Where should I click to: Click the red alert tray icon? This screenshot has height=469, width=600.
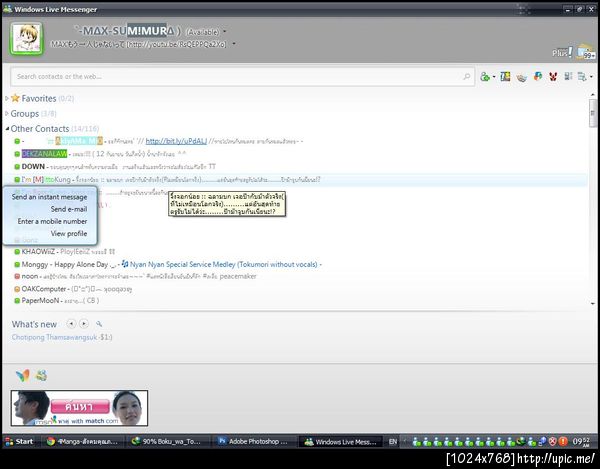pyautogui.click(x=563, y=441)
